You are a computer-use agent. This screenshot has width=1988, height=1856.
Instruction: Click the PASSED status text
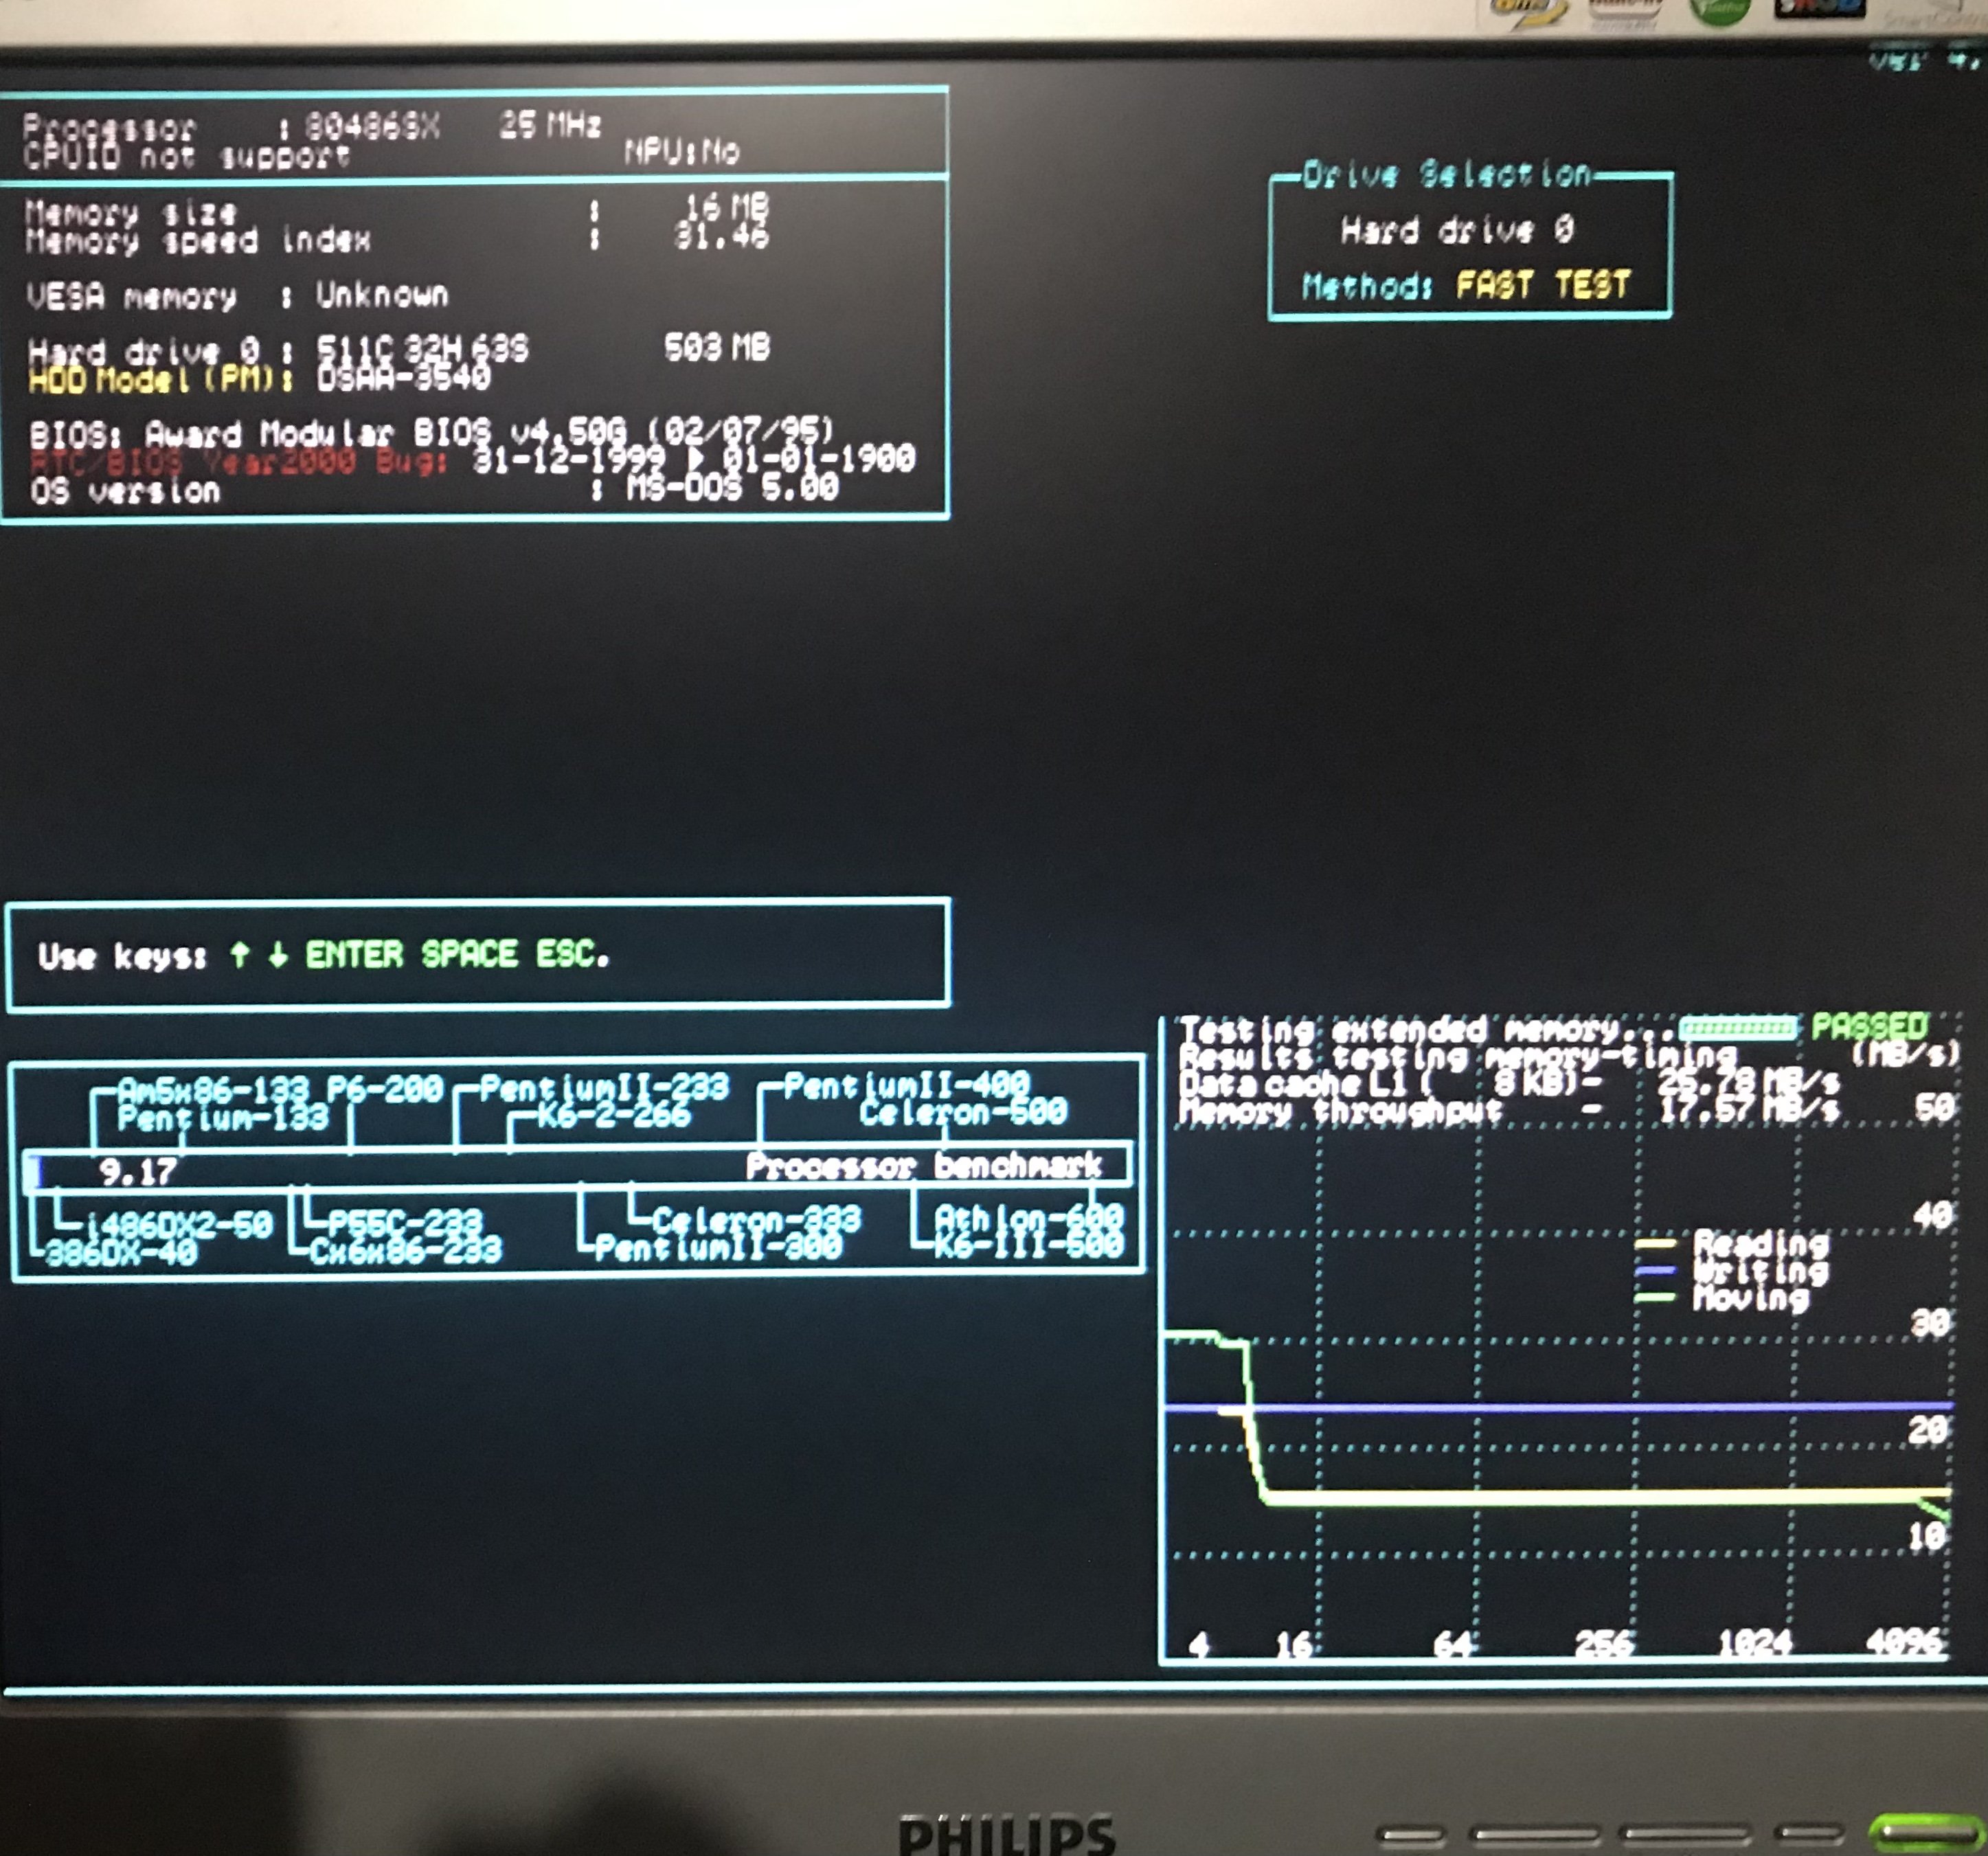tap(1869, 1027)
